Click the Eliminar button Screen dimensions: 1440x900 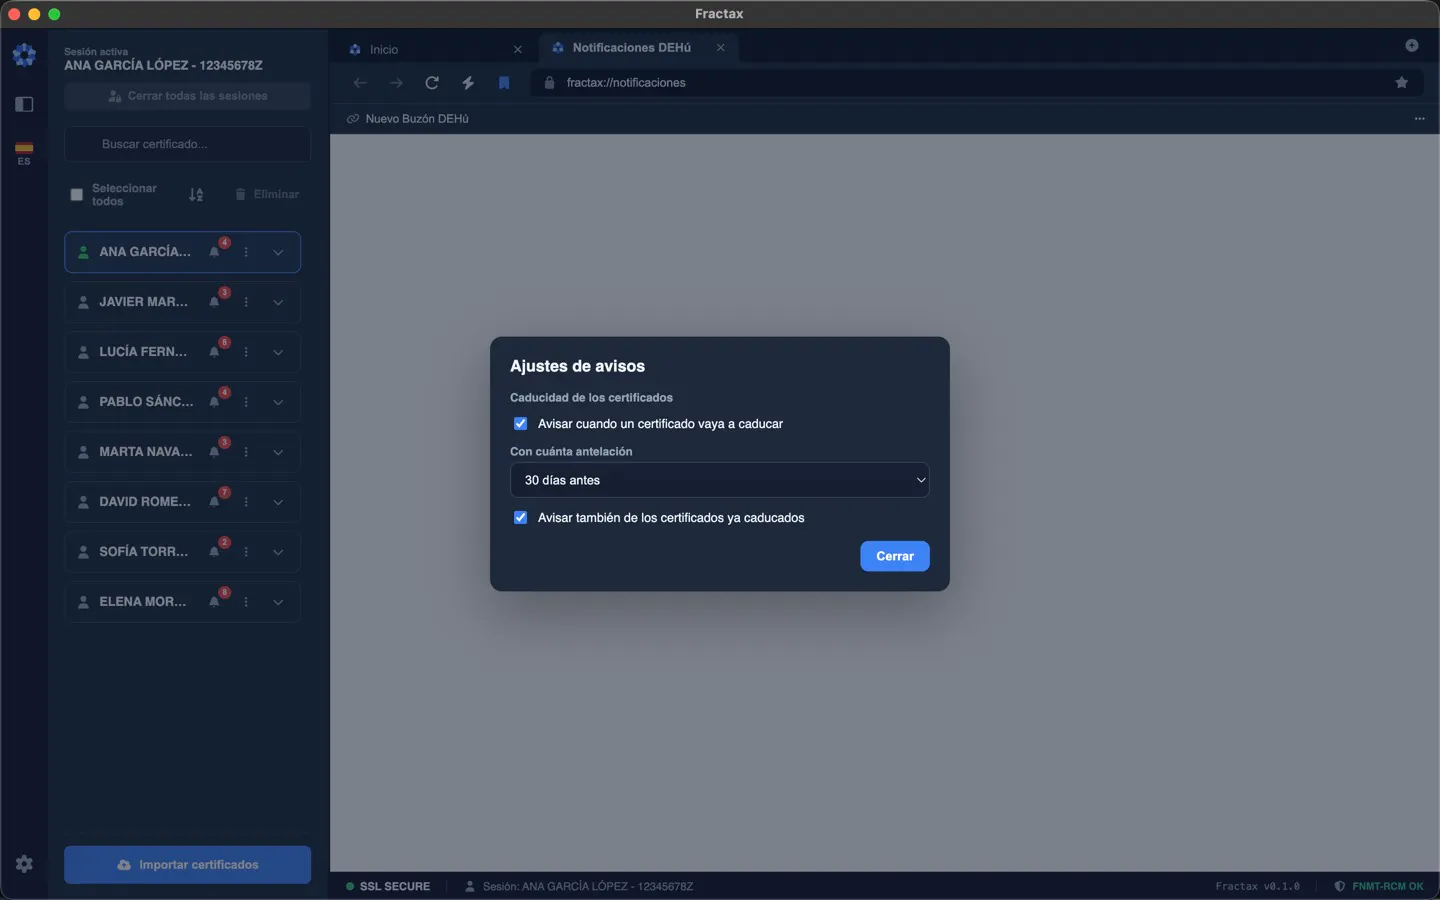[267, 194]
